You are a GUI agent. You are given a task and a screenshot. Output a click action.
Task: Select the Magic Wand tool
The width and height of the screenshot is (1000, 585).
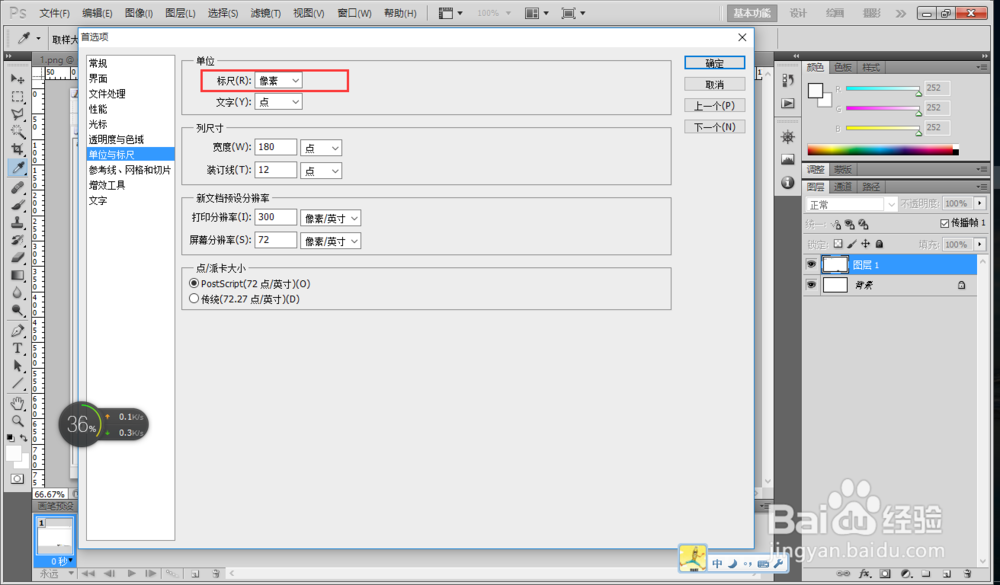[17, 131]
